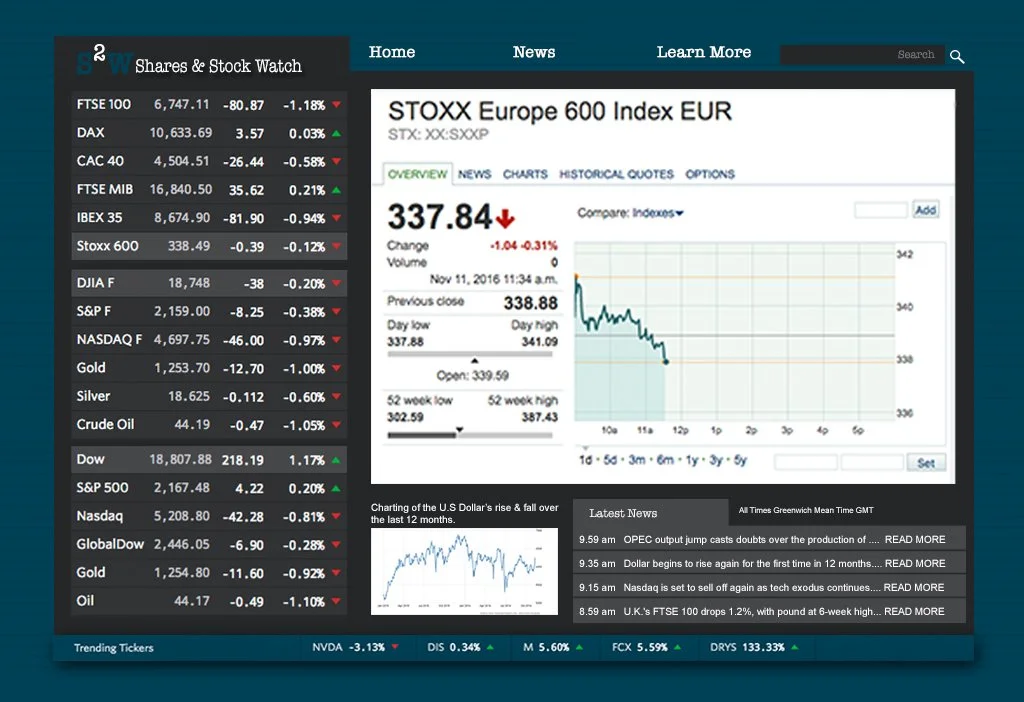Click the red down arrow on GlobalDow row
Image resolution: width=1024 pixels, height=702 pixels.
coord(336,544)
